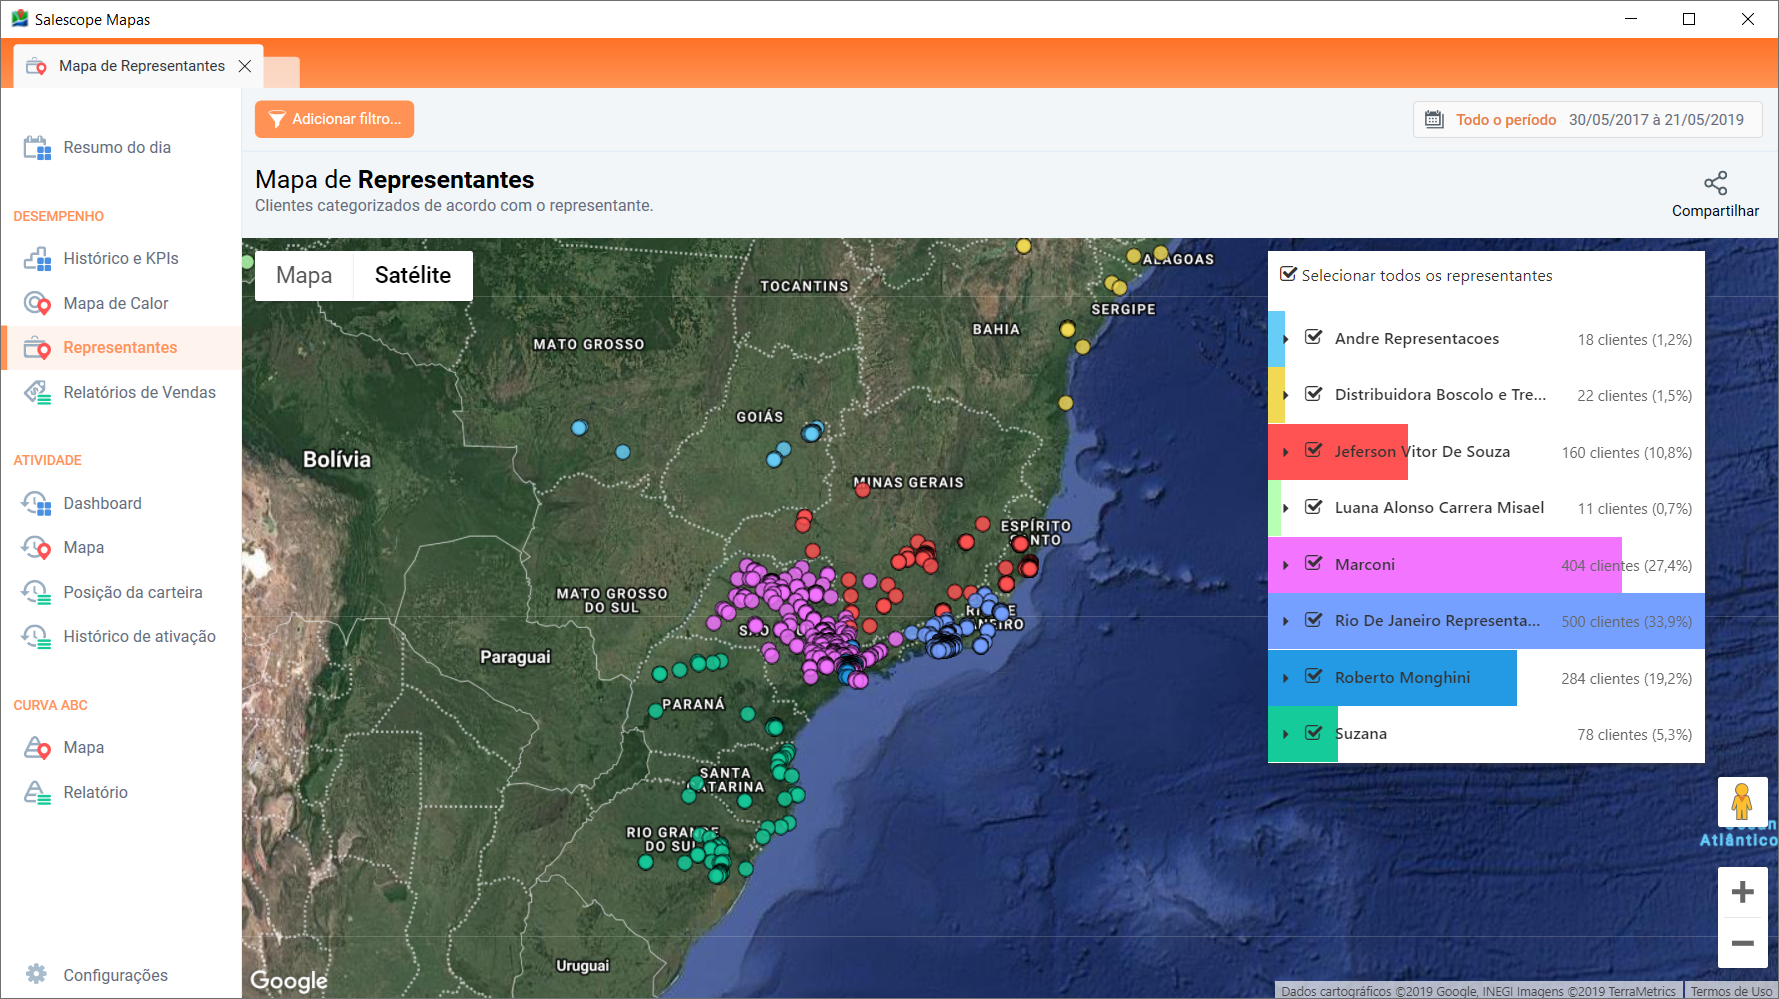Uncheck Suzana checkbox
Viewport: 1779px width, 999px height.
[1314, 733]
